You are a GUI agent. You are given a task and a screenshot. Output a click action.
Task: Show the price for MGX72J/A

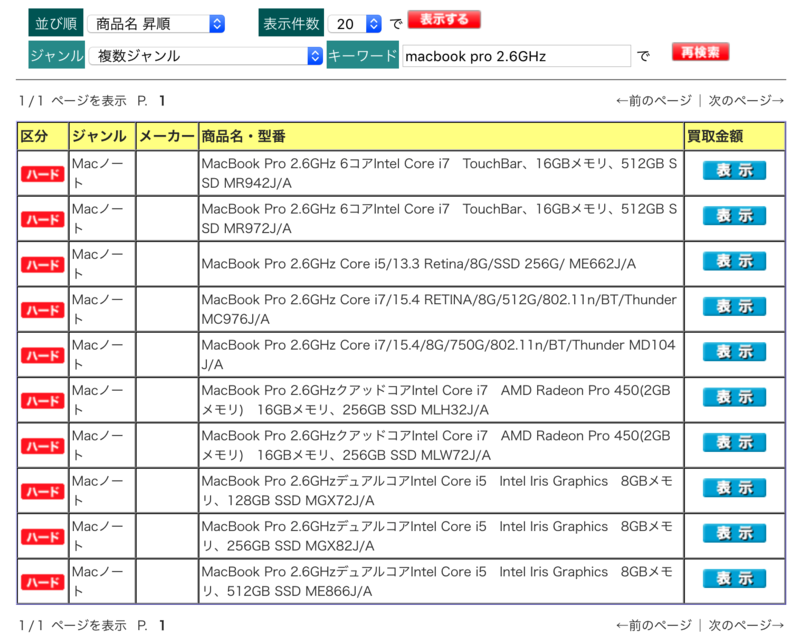coord(734,488)
